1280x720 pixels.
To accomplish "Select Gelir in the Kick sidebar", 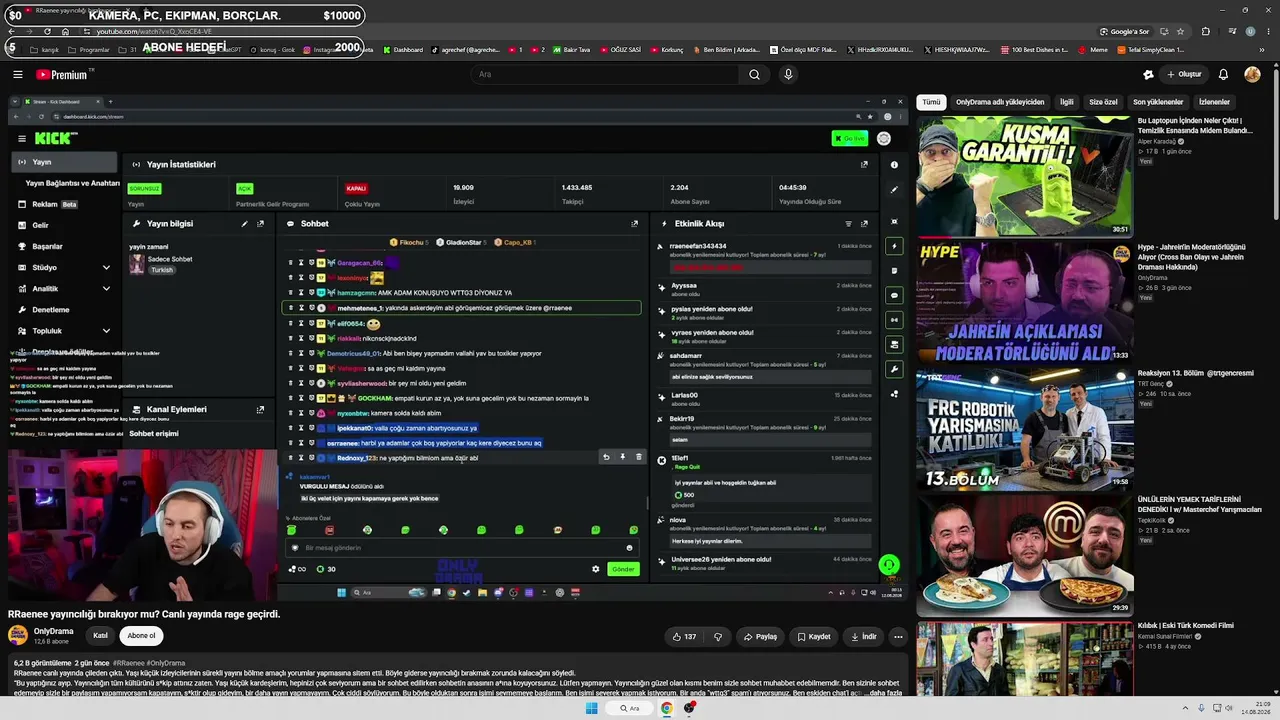I will point(40,225).
